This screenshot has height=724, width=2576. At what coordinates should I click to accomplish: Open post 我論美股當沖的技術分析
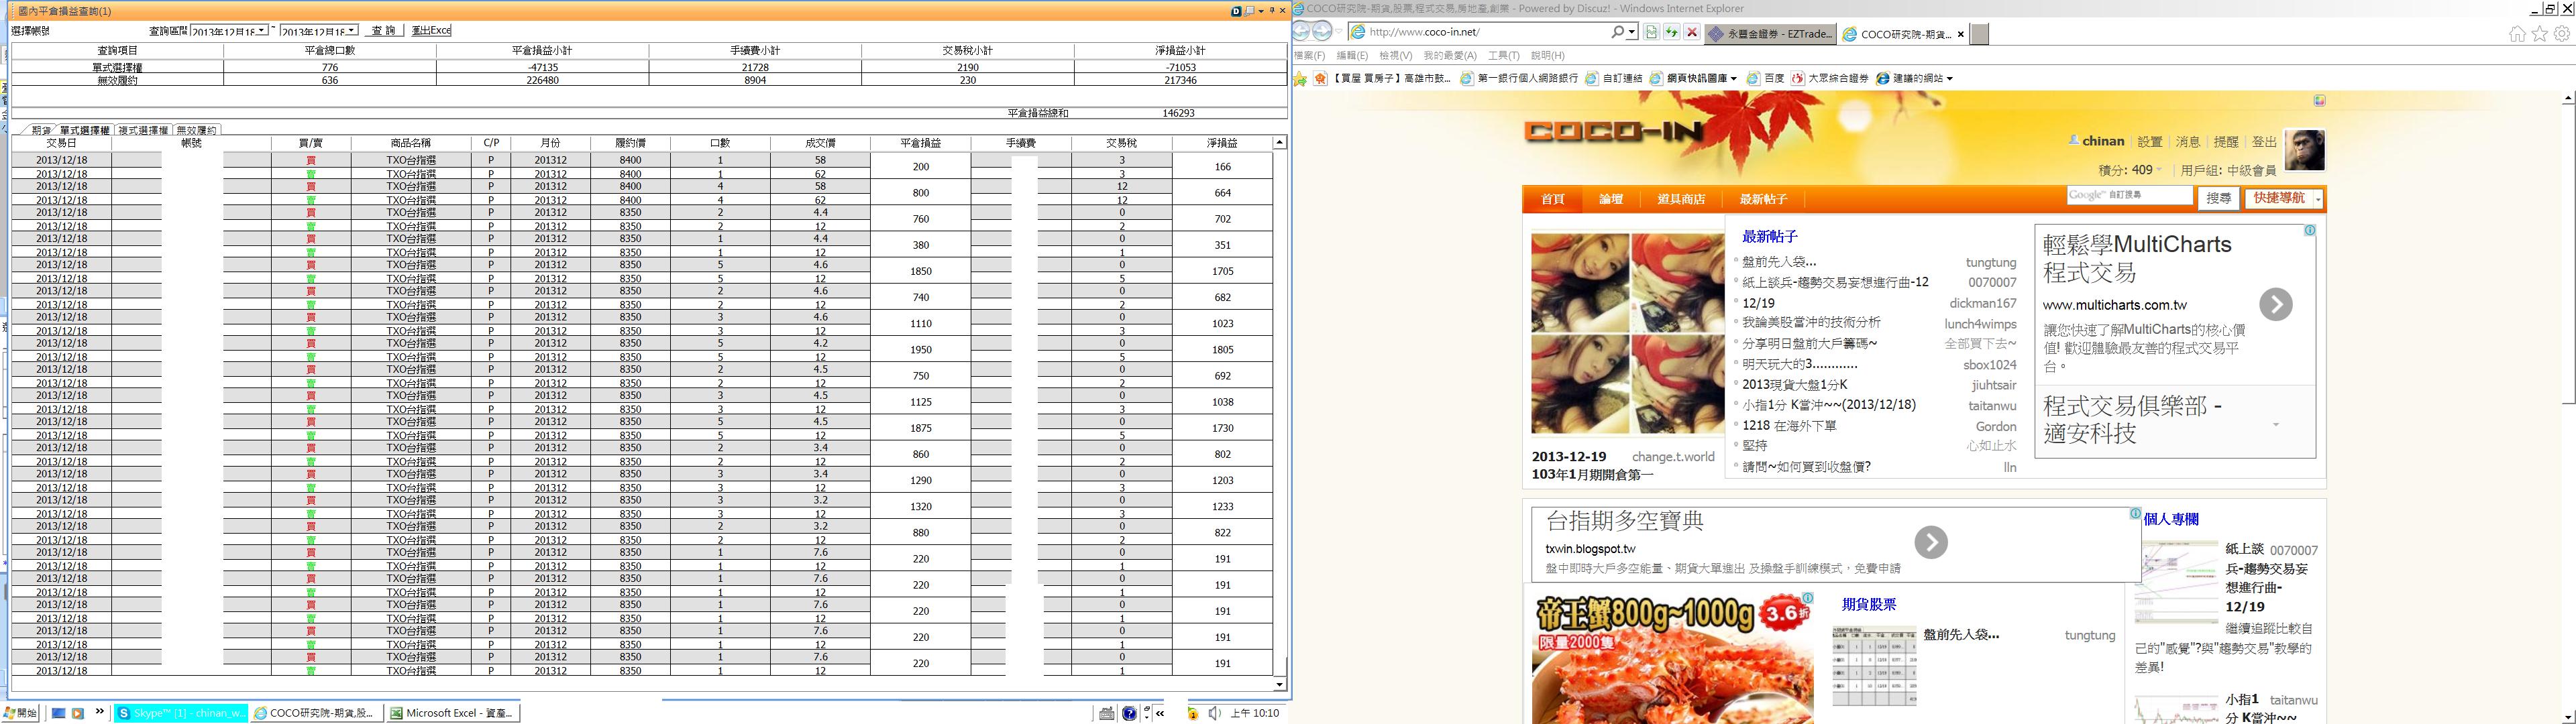(x=1811, y=323)
